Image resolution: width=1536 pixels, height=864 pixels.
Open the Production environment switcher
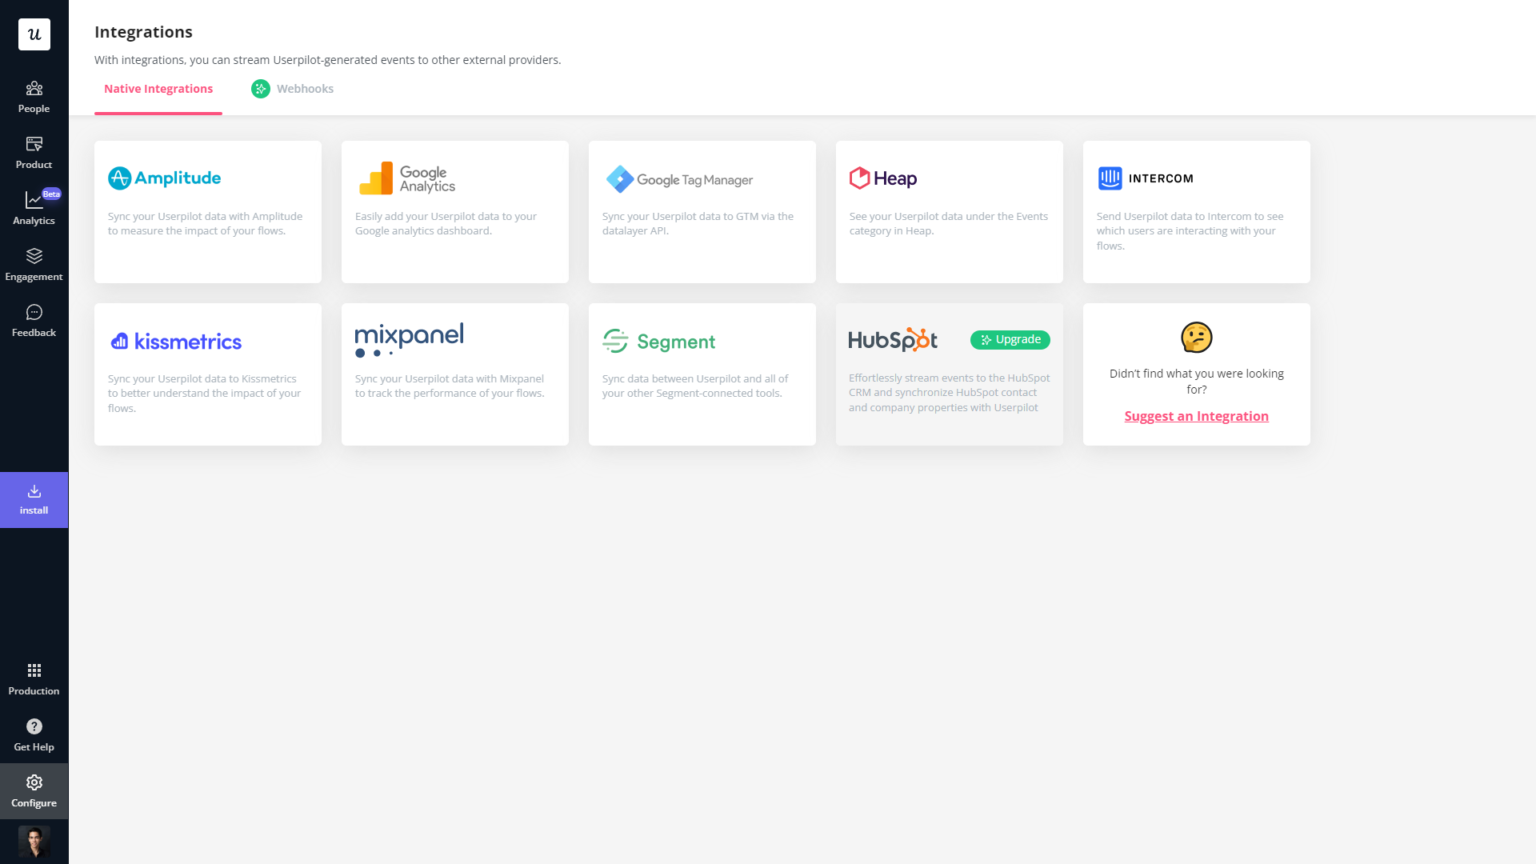(34, 676)
